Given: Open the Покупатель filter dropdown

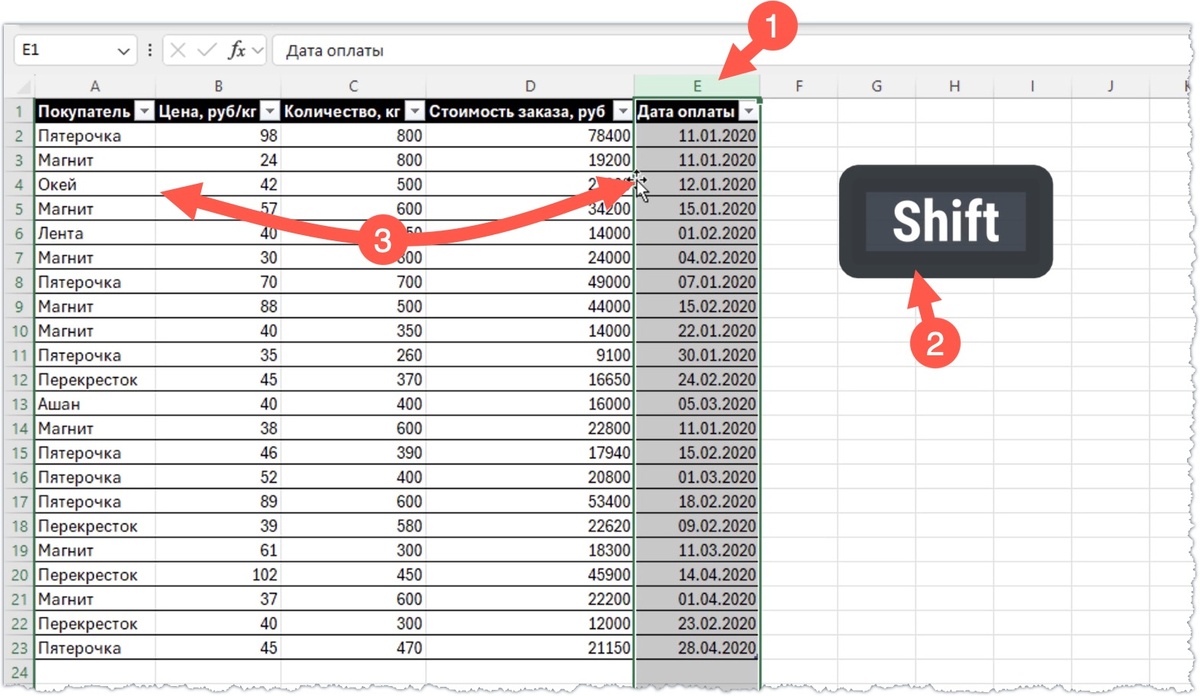Looking at the screenshot, I should (x=144, y=111).
